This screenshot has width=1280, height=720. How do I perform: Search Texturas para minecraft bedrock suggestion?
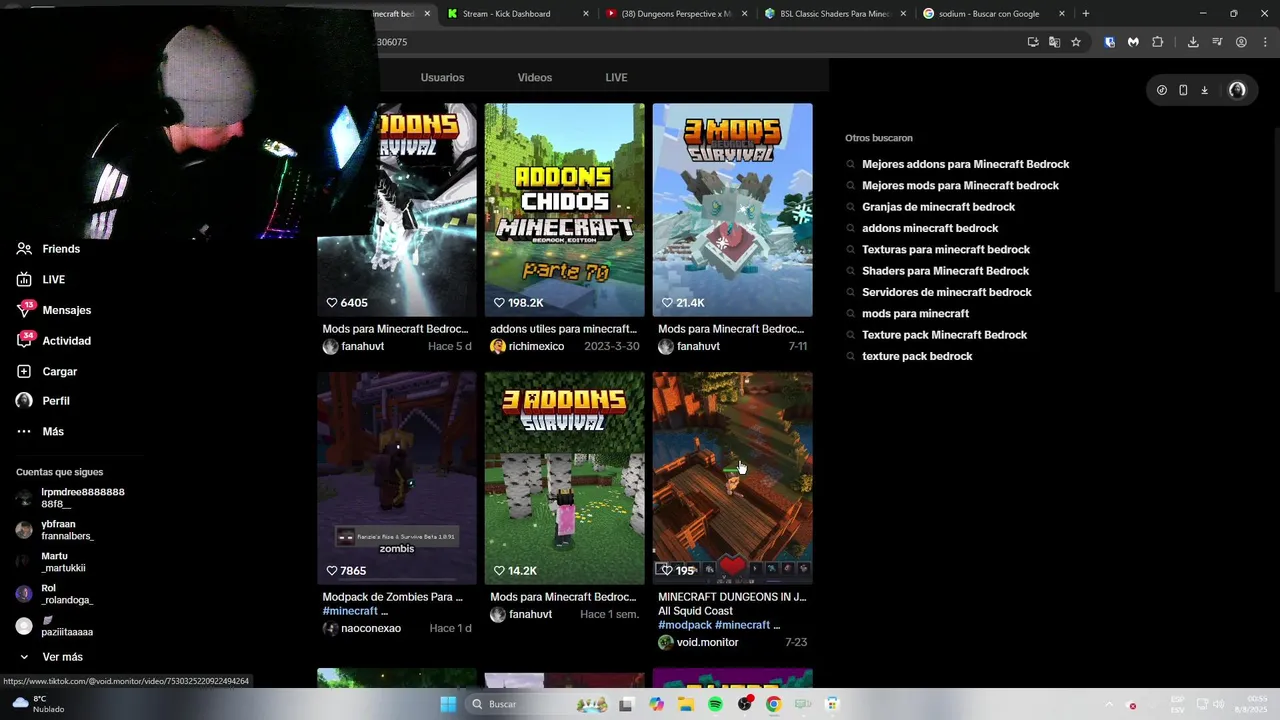click(x=945, y=250)
